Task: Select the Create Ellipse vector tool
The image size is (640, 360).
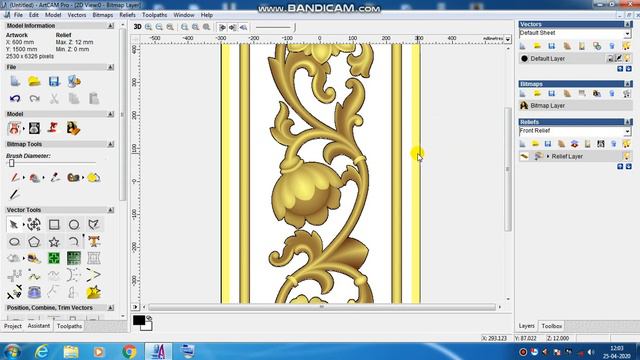Action: pos(14,242)
